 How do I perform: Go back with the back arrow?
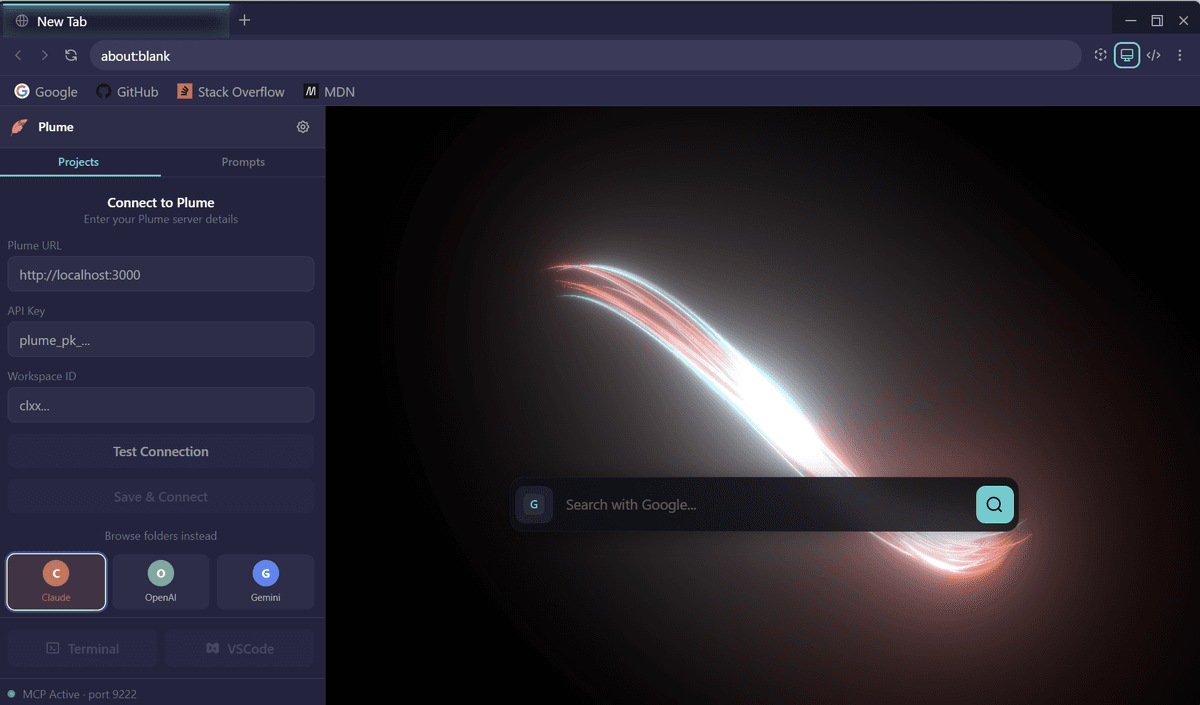[19, 56]
